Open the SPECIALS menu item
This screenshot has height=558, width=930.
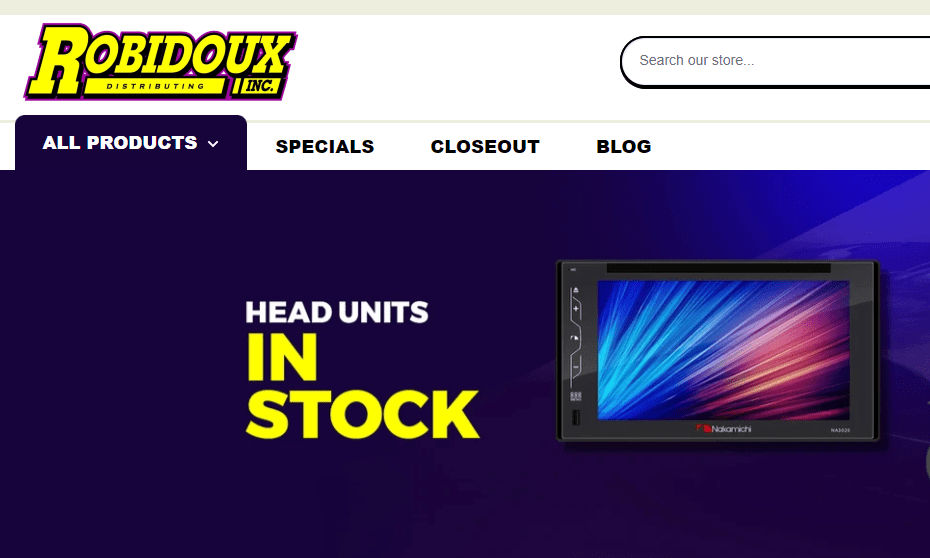pyautogui.click(x=325, y=146)
